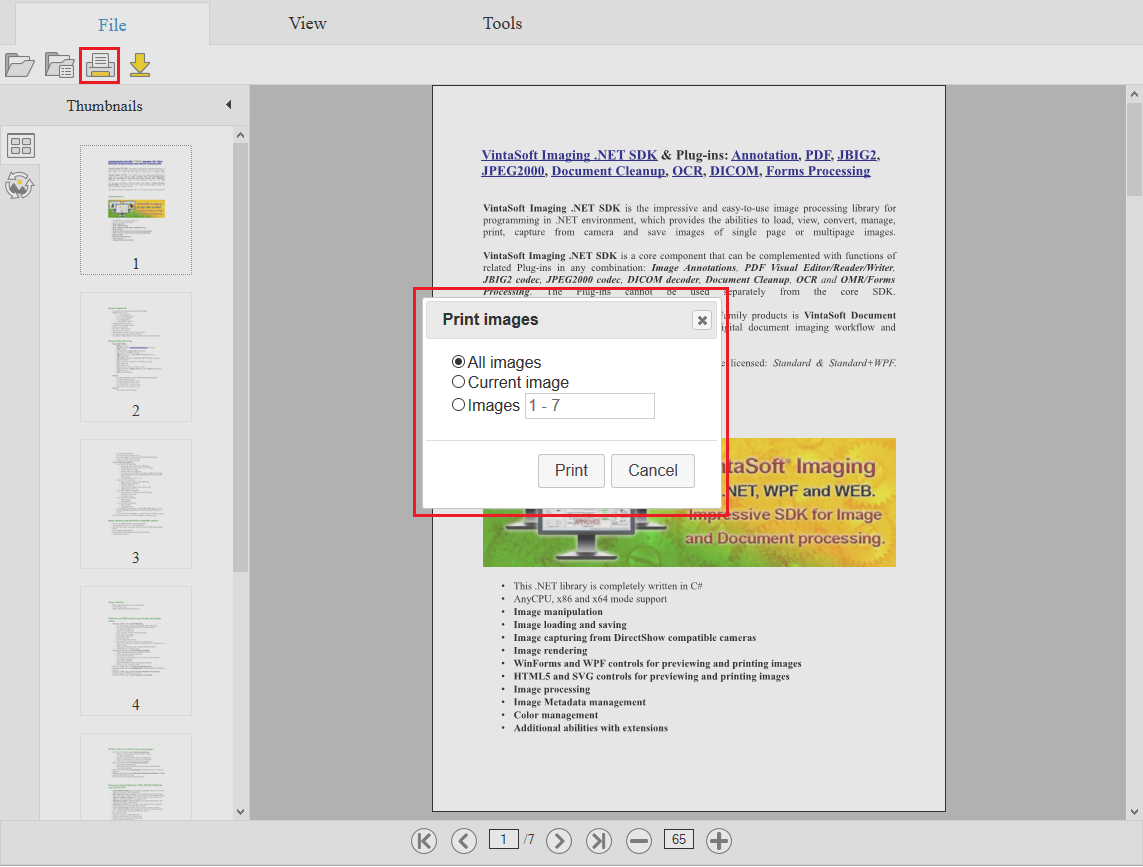
Task: Switch to the View tab
Action: [307, 23]
